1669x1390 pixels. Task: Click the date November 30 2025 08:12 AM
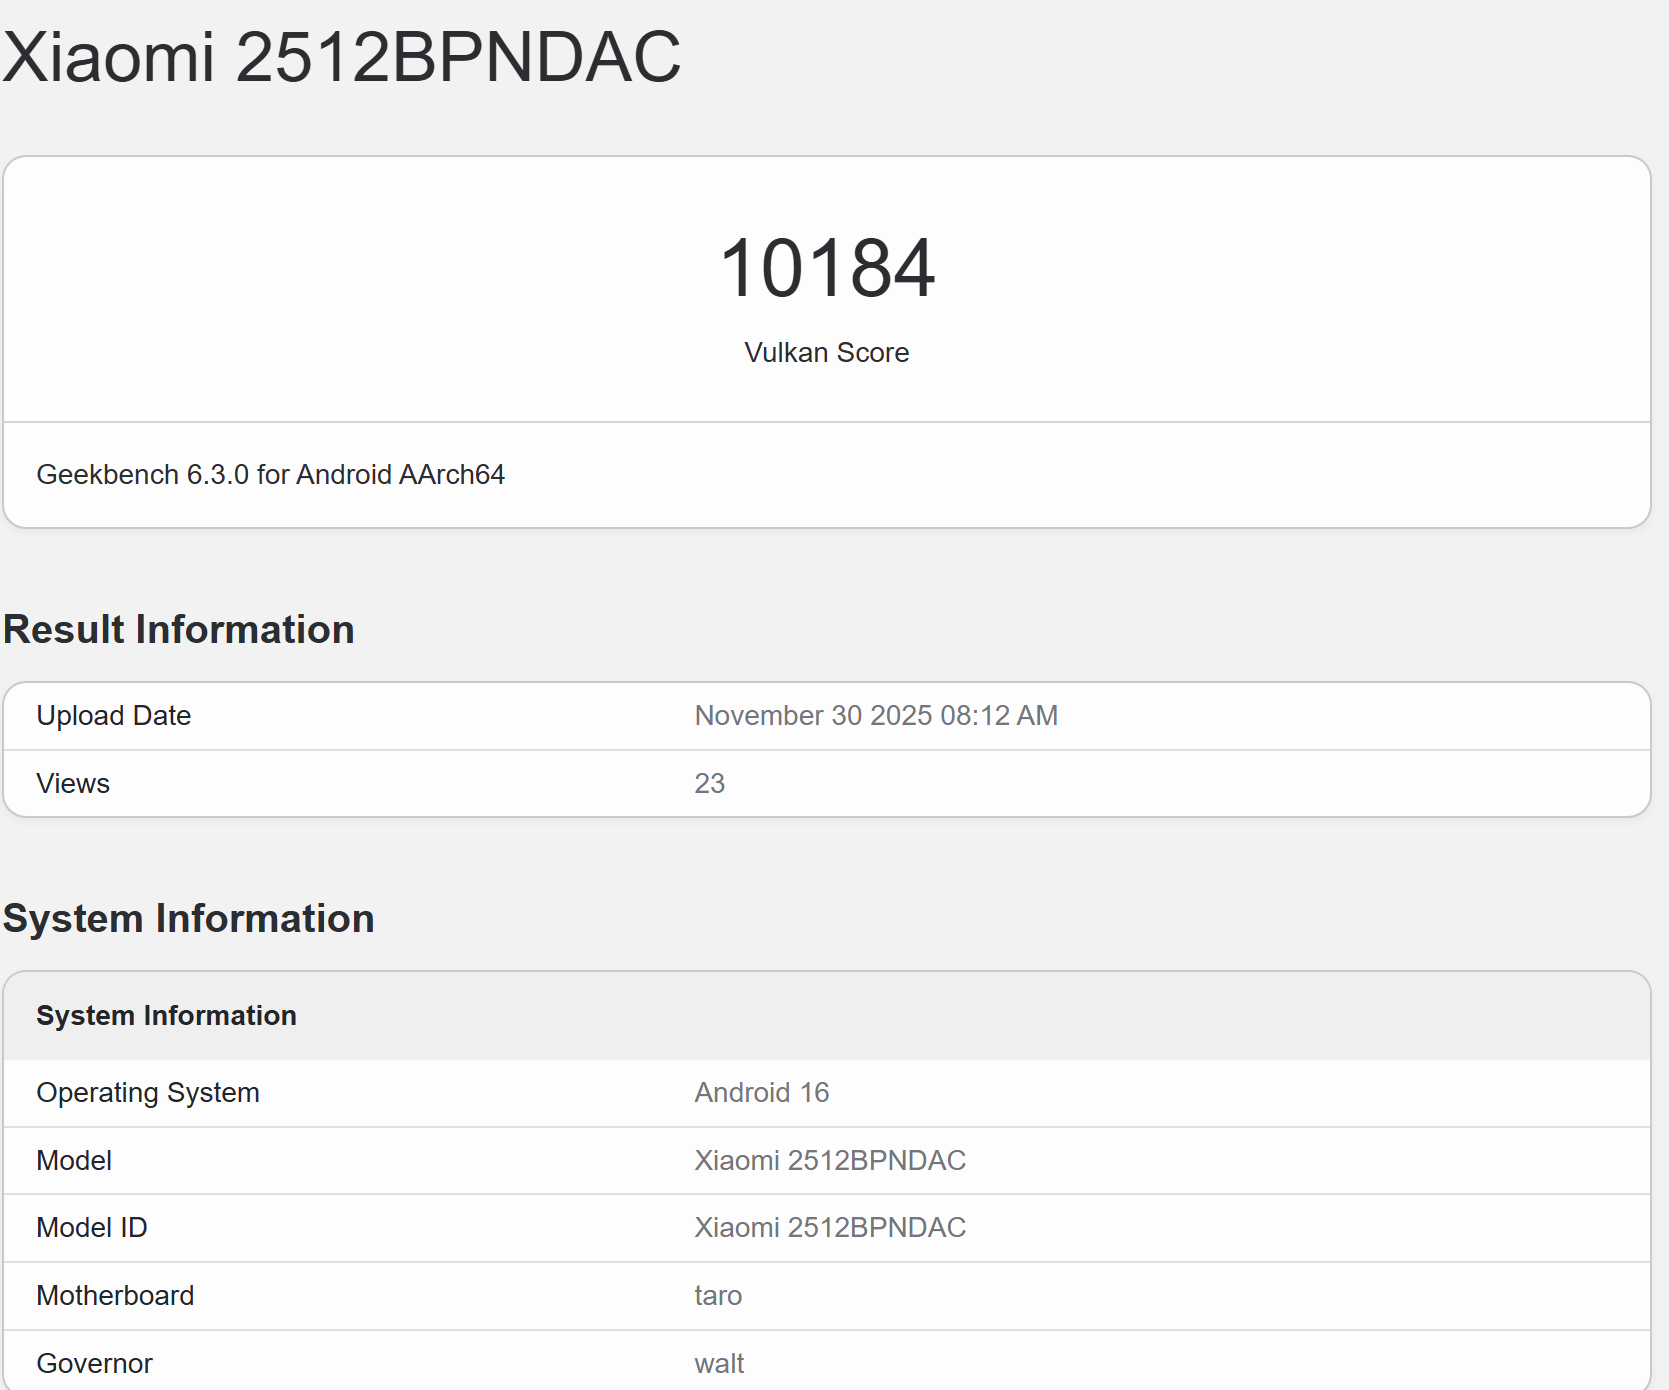point(876,715)
